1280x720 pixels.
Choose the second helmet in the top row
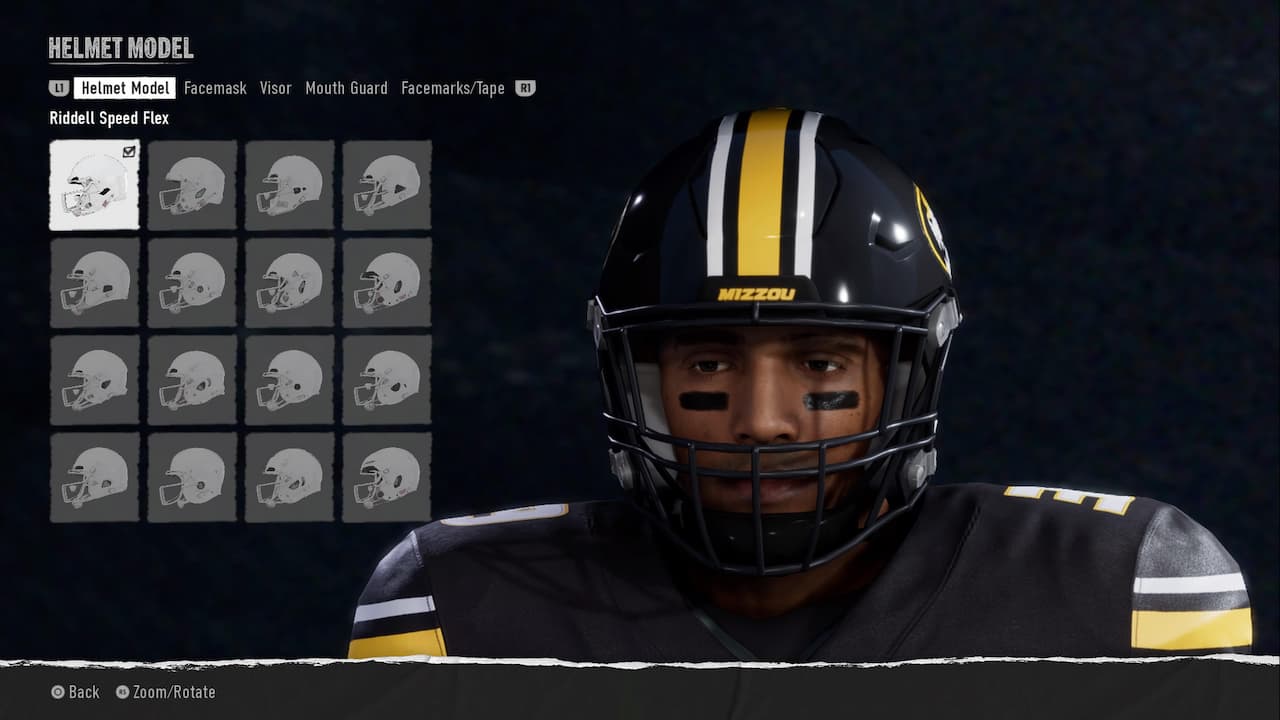coord(192,185)
